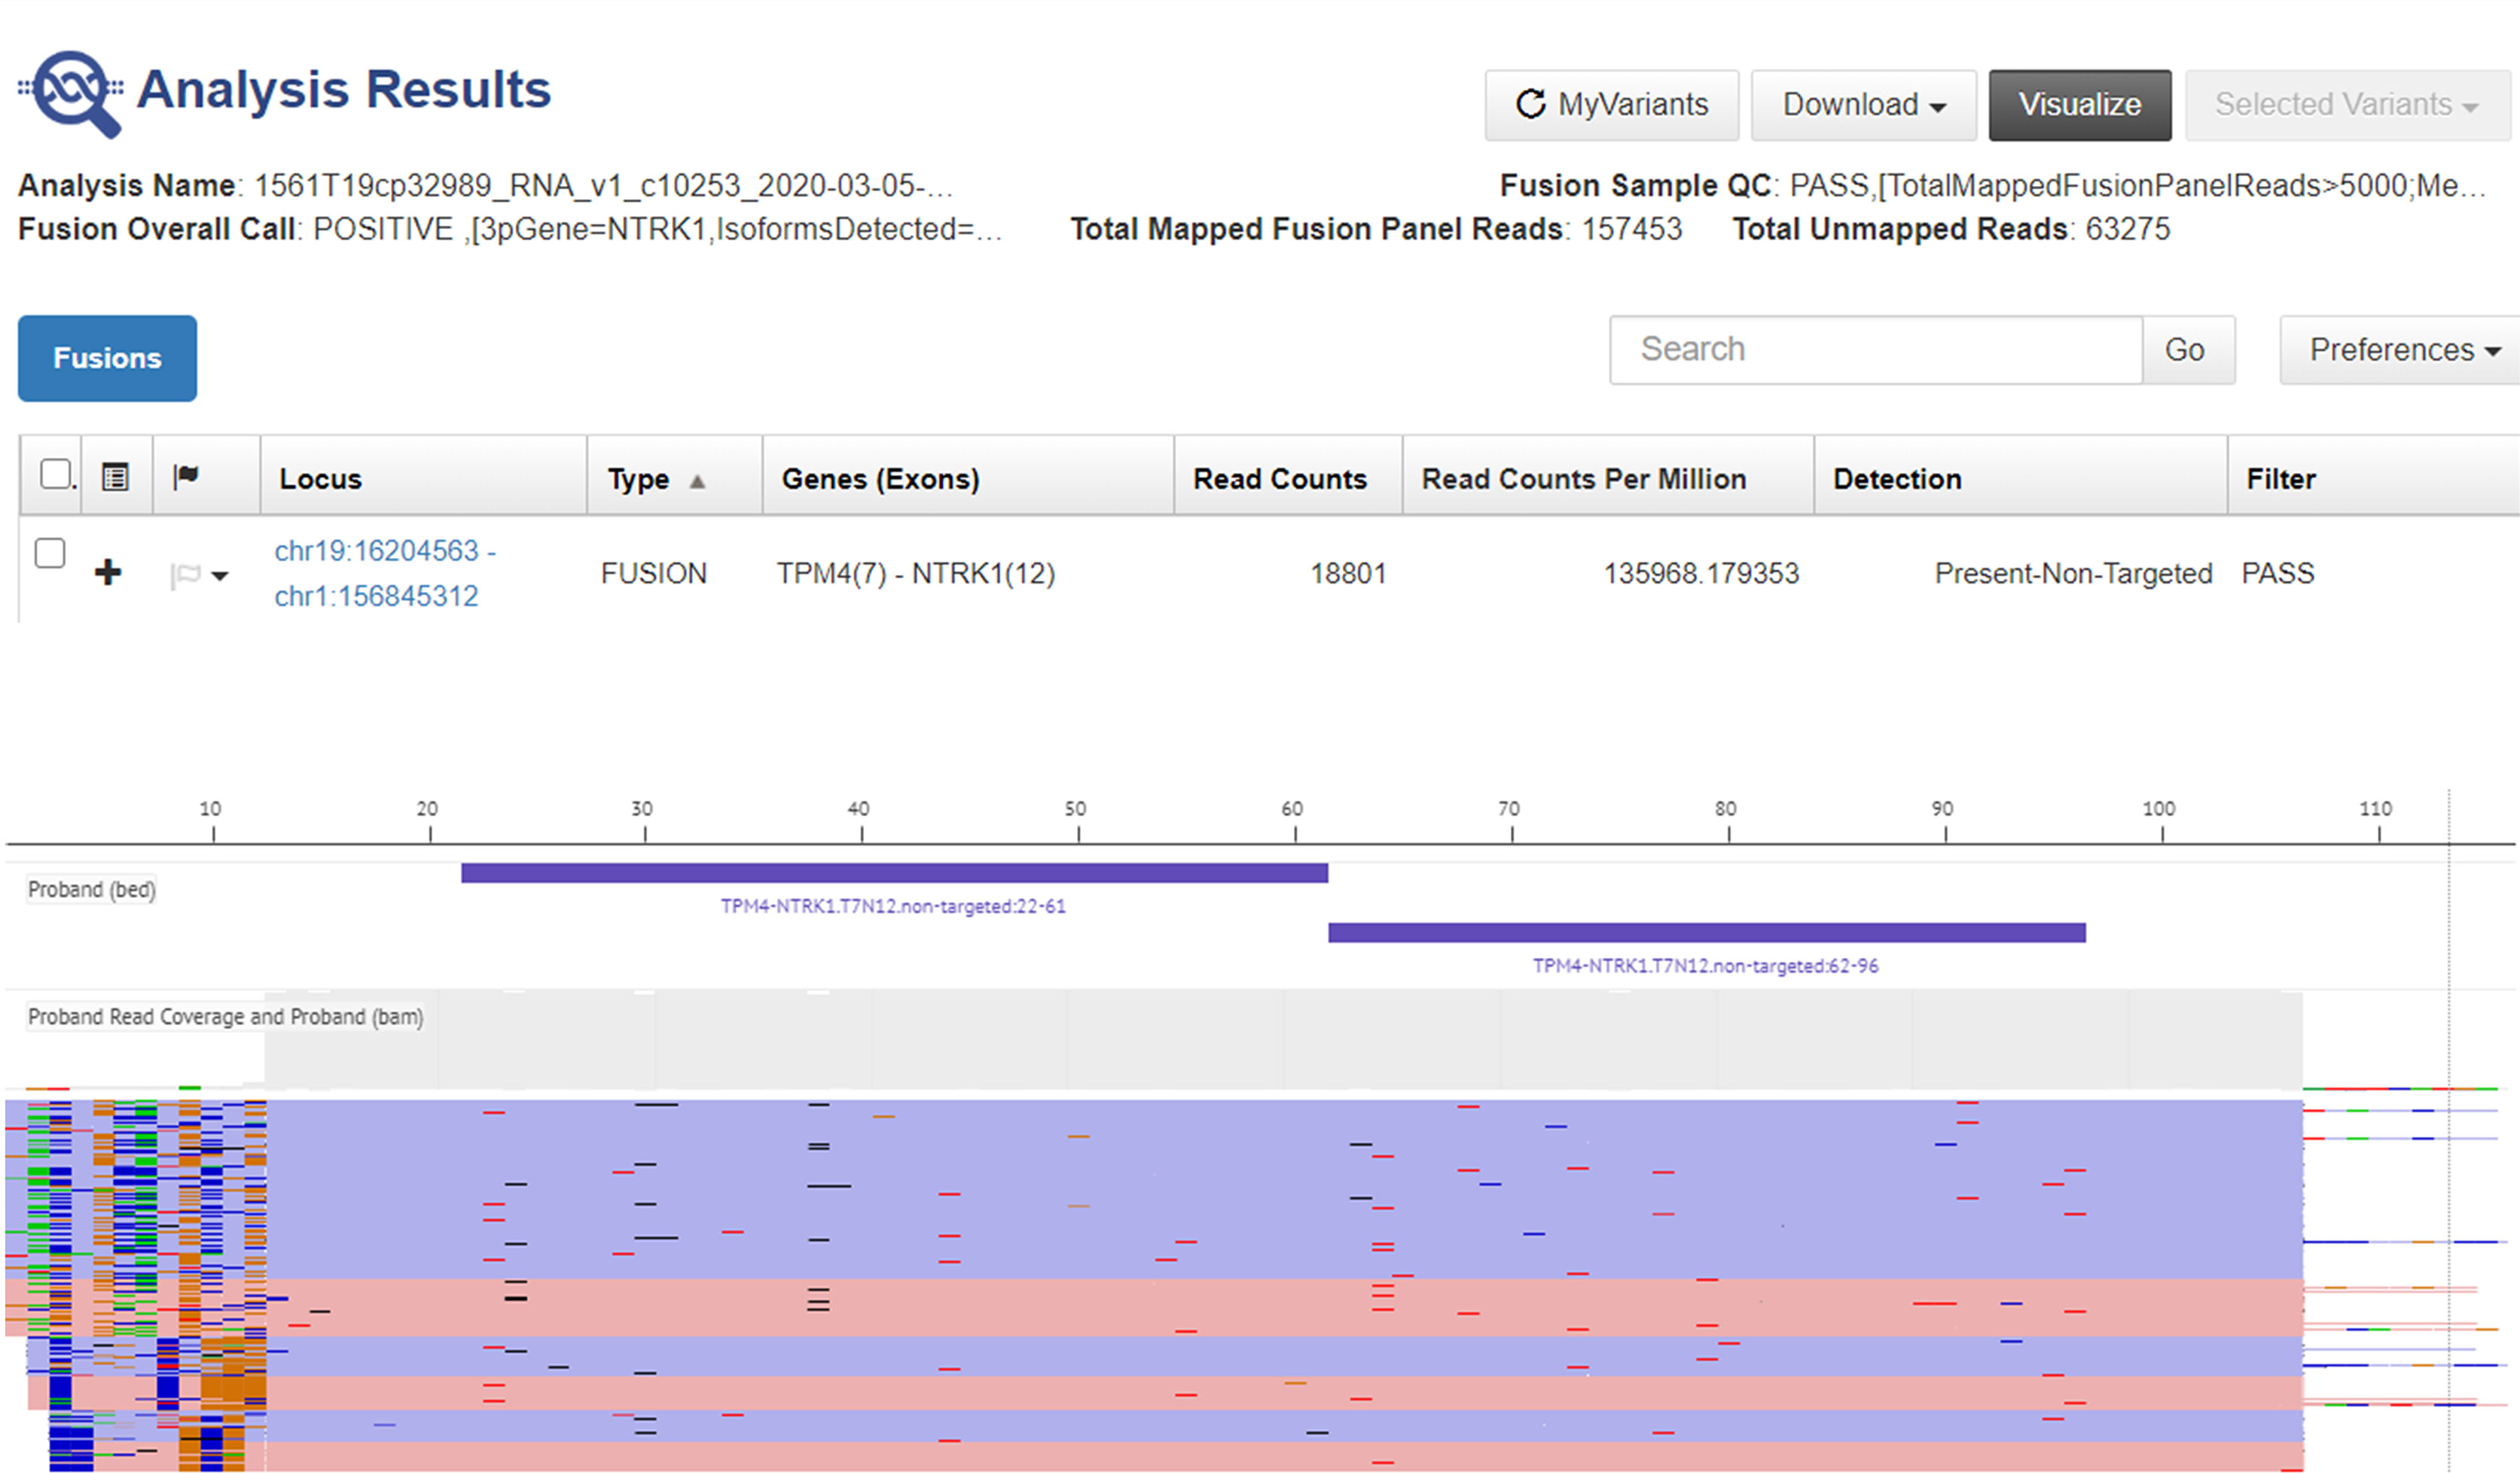Toggle the select-all header checkbox
Image resolution: width=2520 pixels, height=1473 pixels.
(55, 473)
